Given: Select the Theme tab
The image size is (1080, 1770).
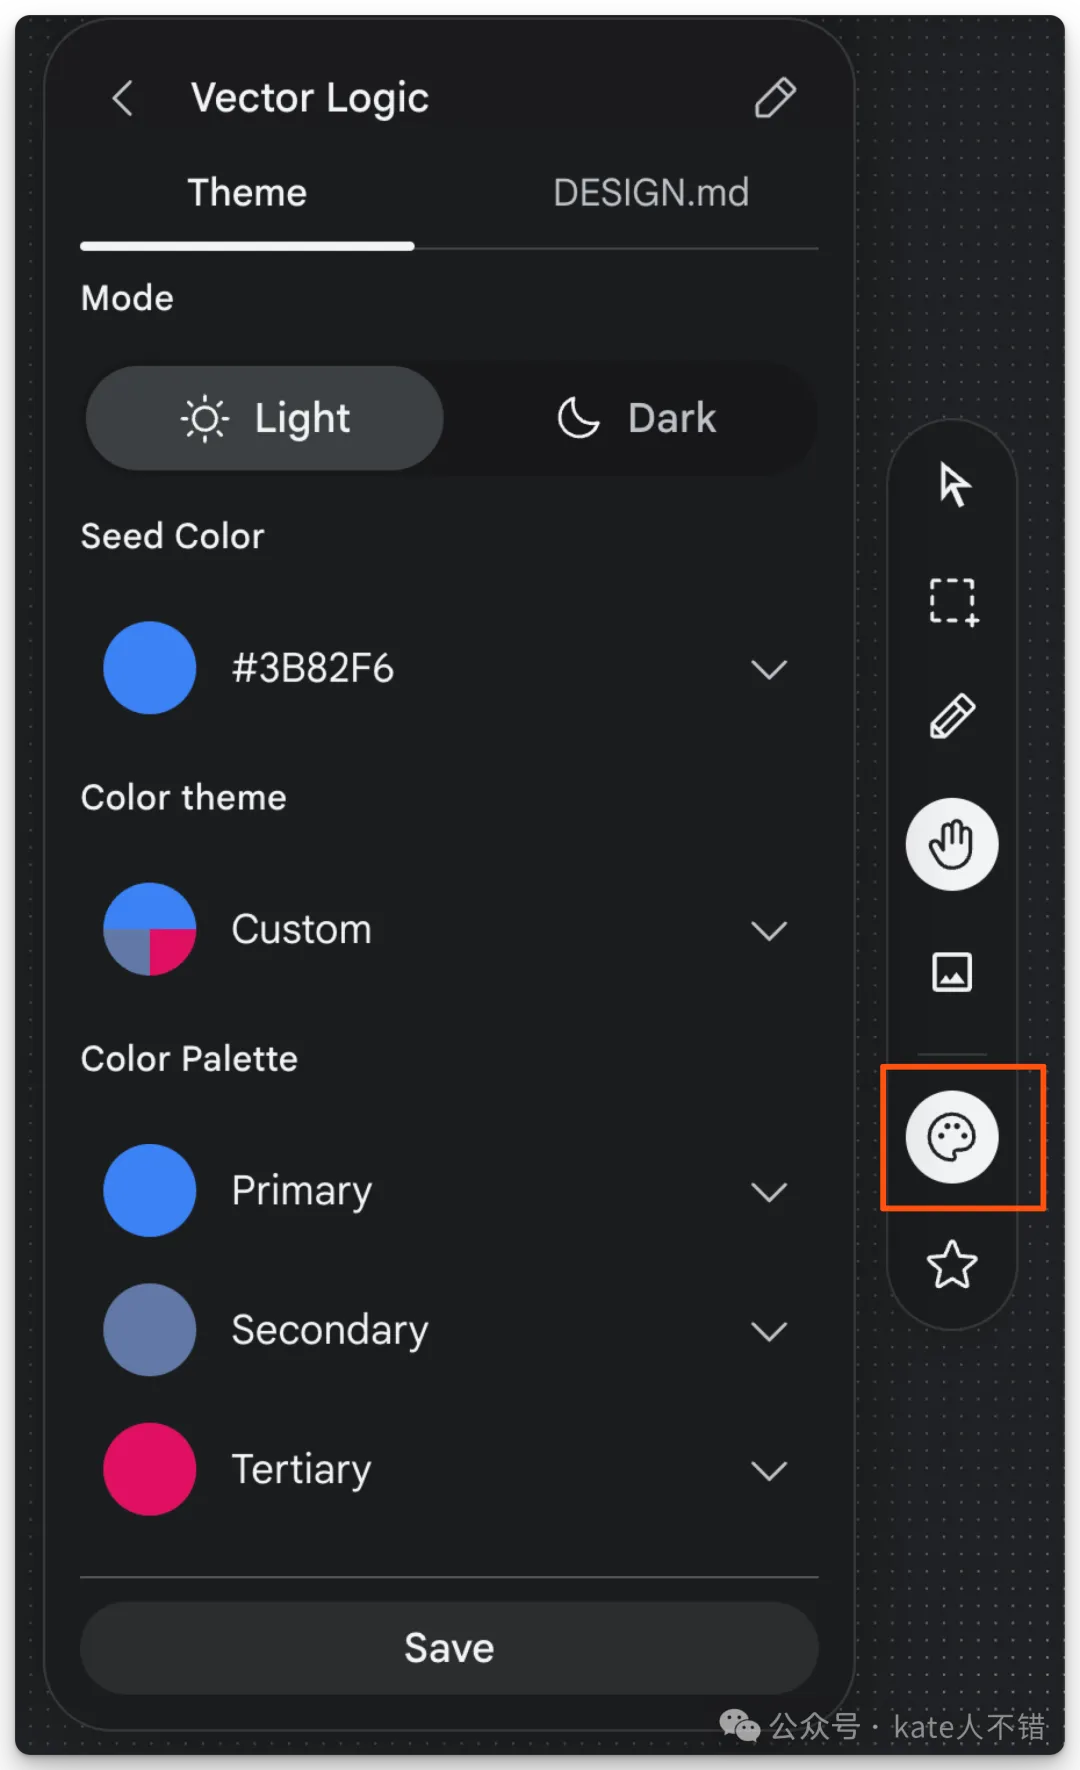Looking at the screenshot, I should [247, 193].
